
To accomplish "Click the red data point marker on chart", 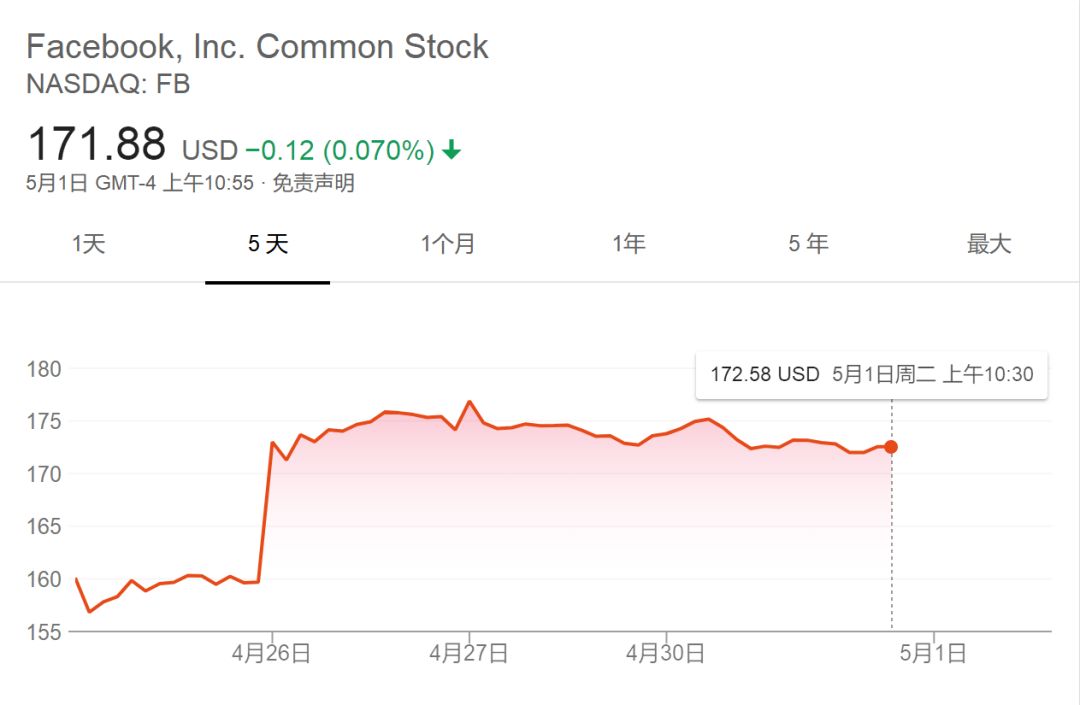I will [891, 447].
